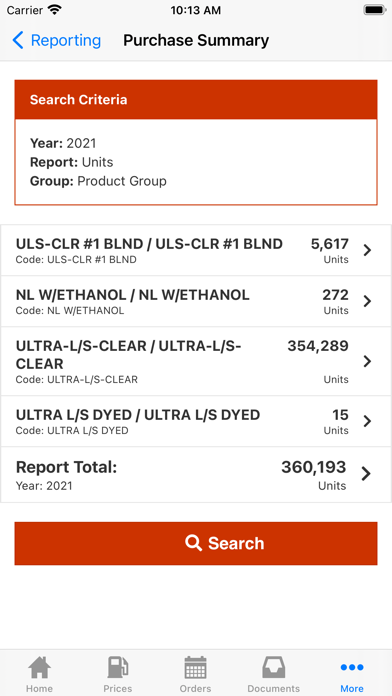Screen dimensions: 392x696
Task: Open the Orders calendar icon
Action: click(195, 667)
